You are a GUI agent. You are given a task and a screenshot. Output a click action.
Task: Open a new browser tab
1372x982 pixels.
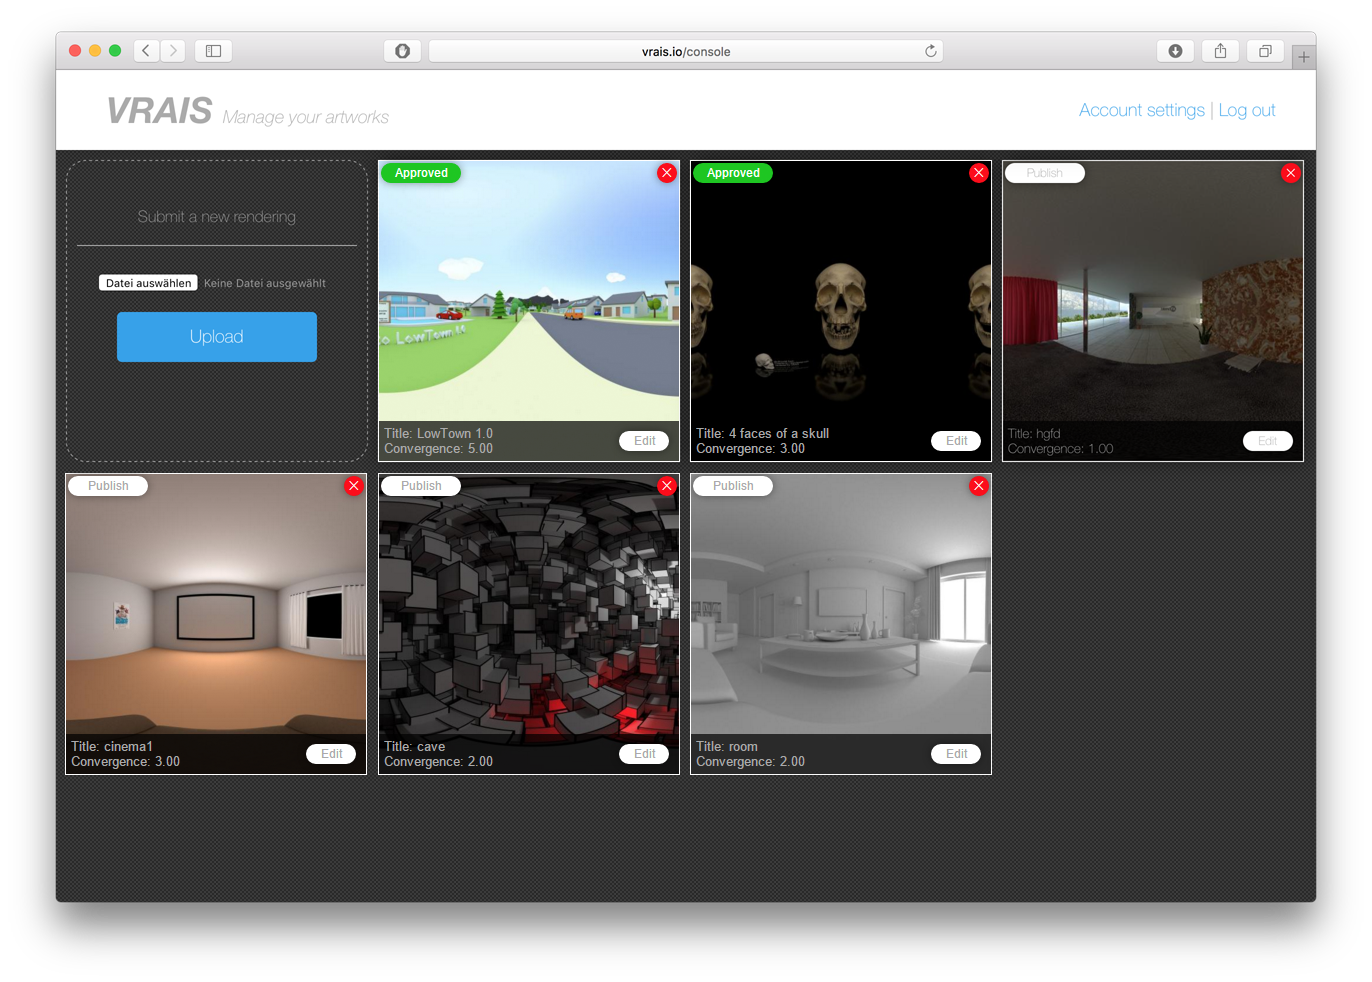(x=1303, y=57)
